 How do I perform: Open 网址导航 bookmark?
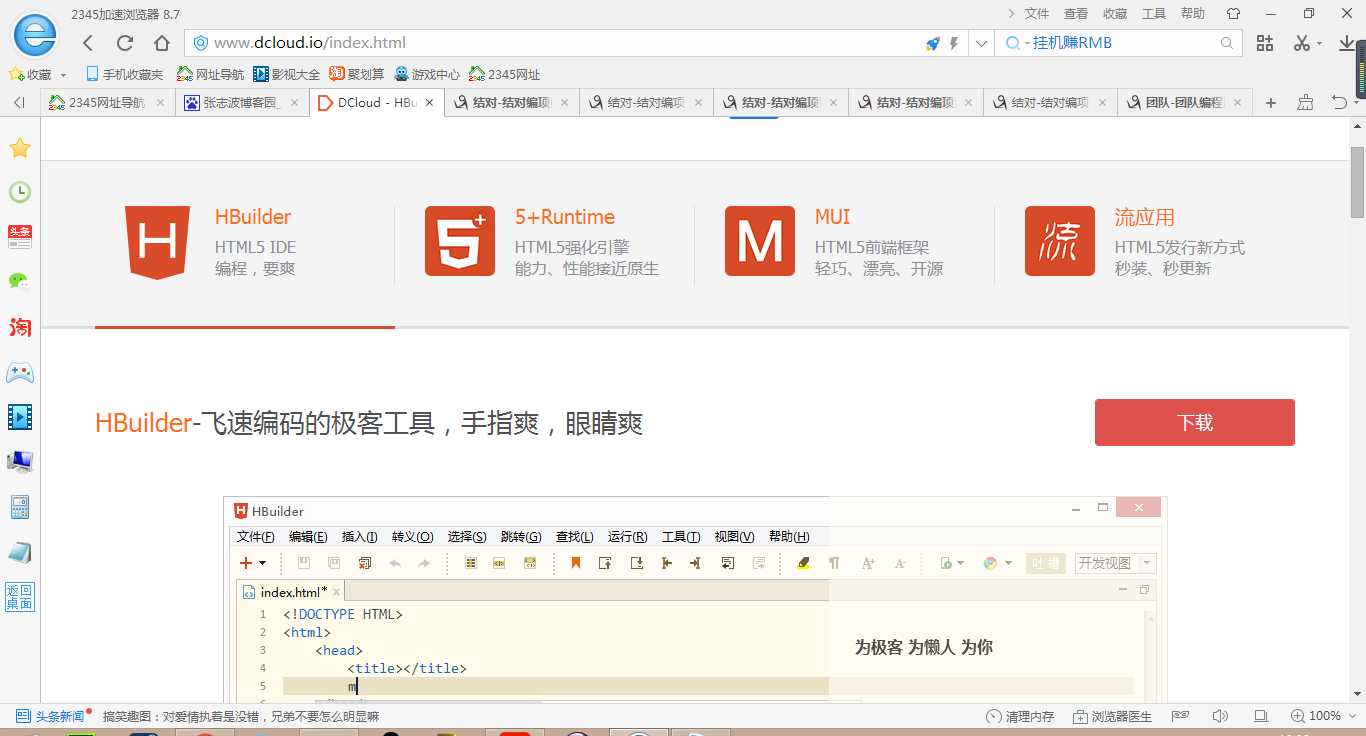coord(210,75)
